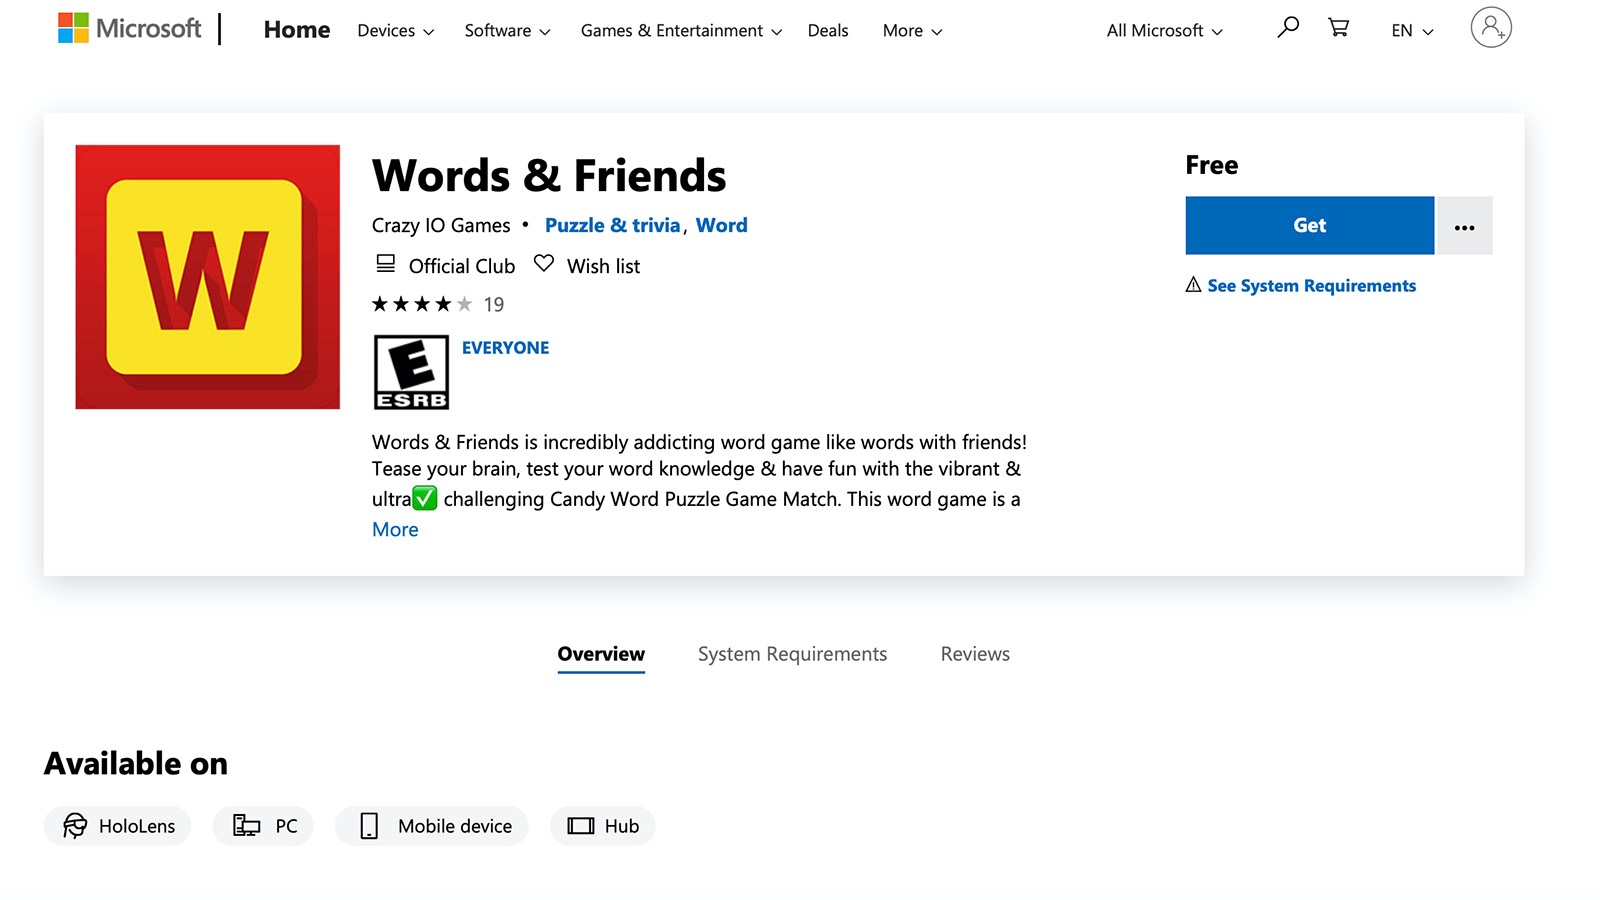Select the HoloLens availability icon

coord(75,826)
